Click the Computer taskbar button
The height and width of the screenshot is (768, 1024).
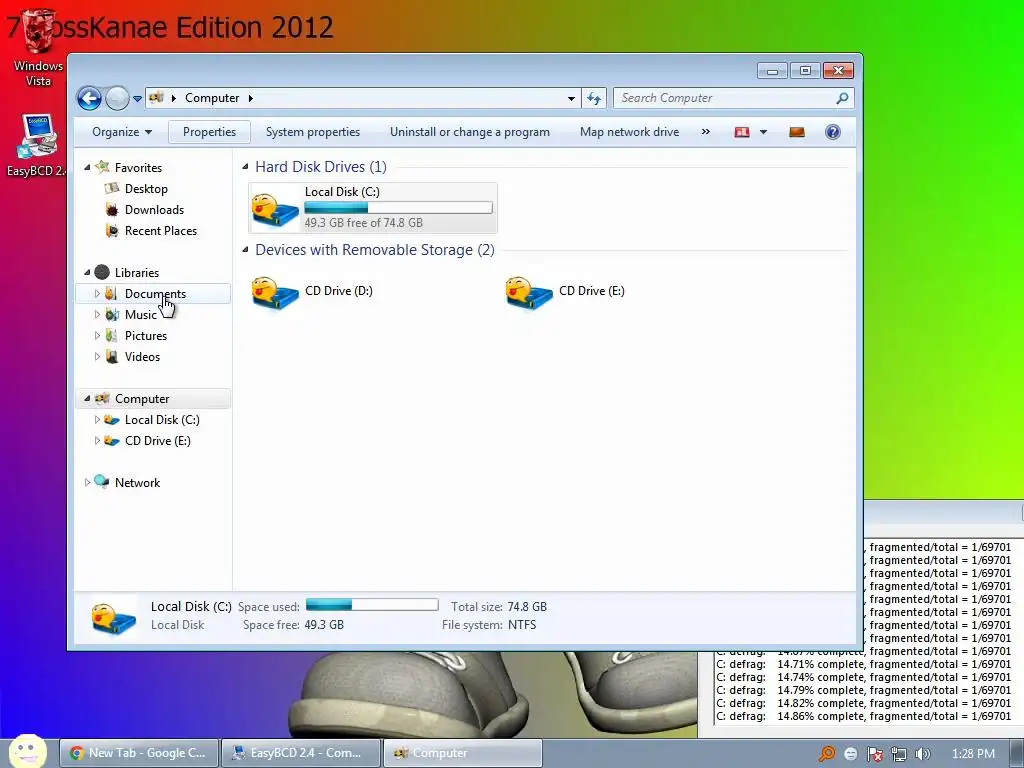(462, 753)
